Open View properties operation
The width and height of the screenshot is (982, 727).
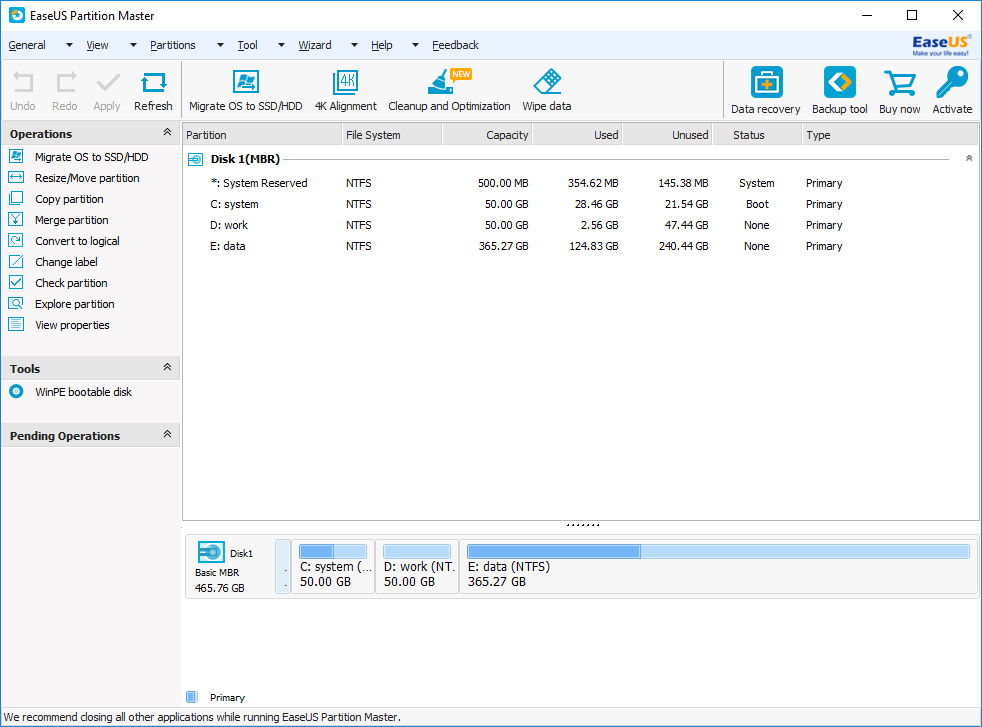[x=72, y=325]
